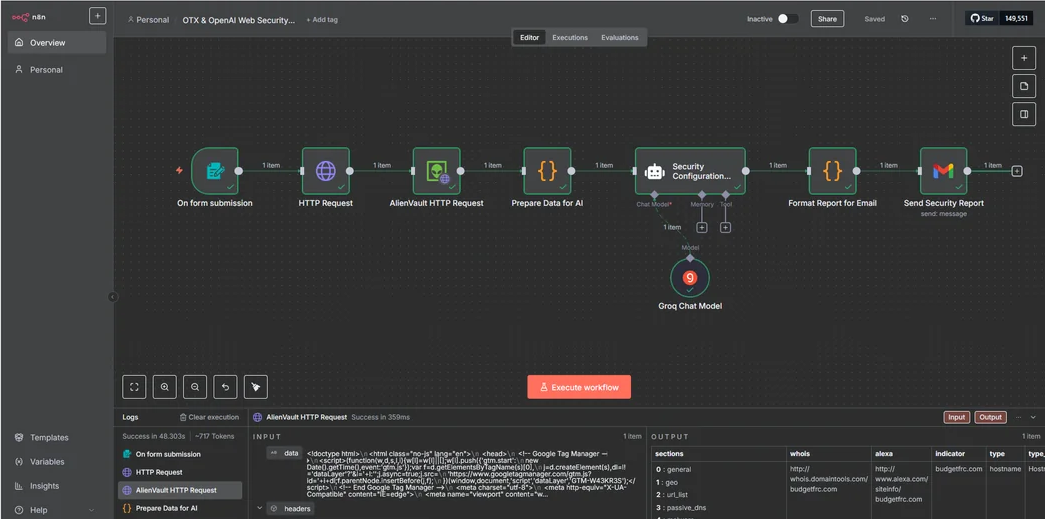Click the 149,551 star count
The height and width of the screenshot is (519, 1045).
[x=1016, y=19]
